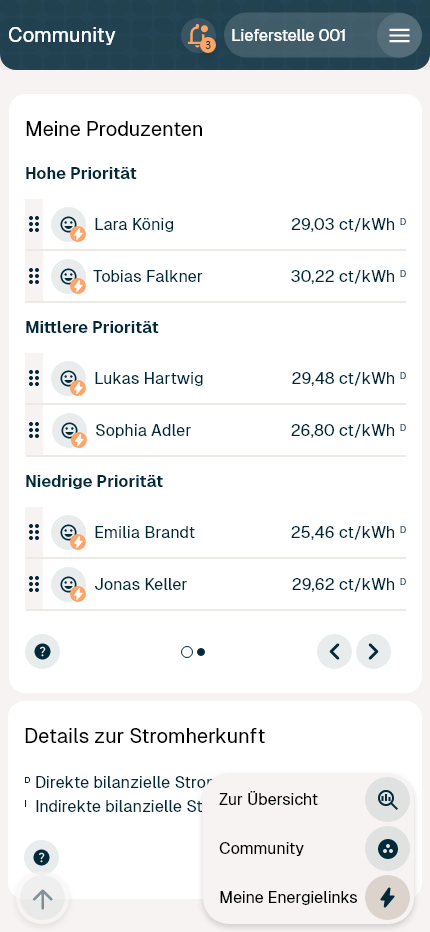Click Sophia Adler's avatar icon
Image resolution: width=430 pixels, height=932 pixels.
click(x=70, y=430)
